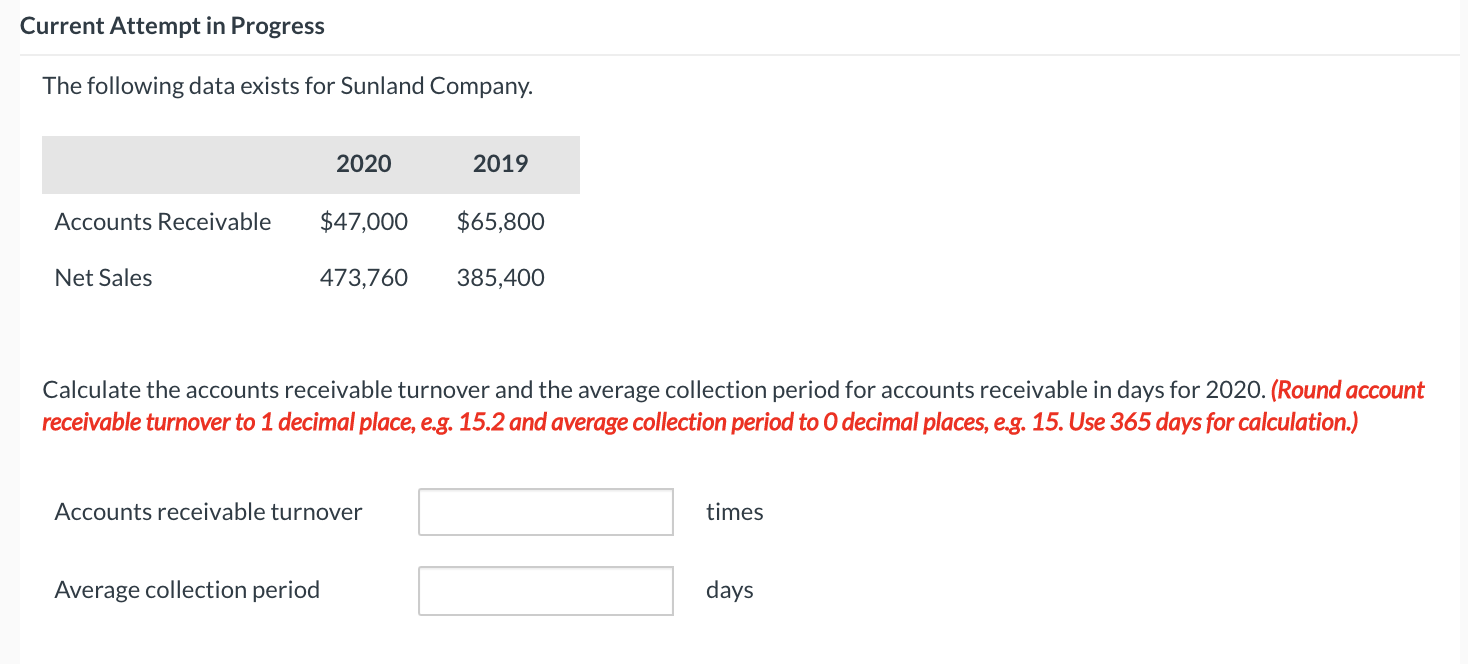Screen dimensions: 1468x664
Task: Select the 385,400 net sales figure
Action: click(x=500, y=277)
